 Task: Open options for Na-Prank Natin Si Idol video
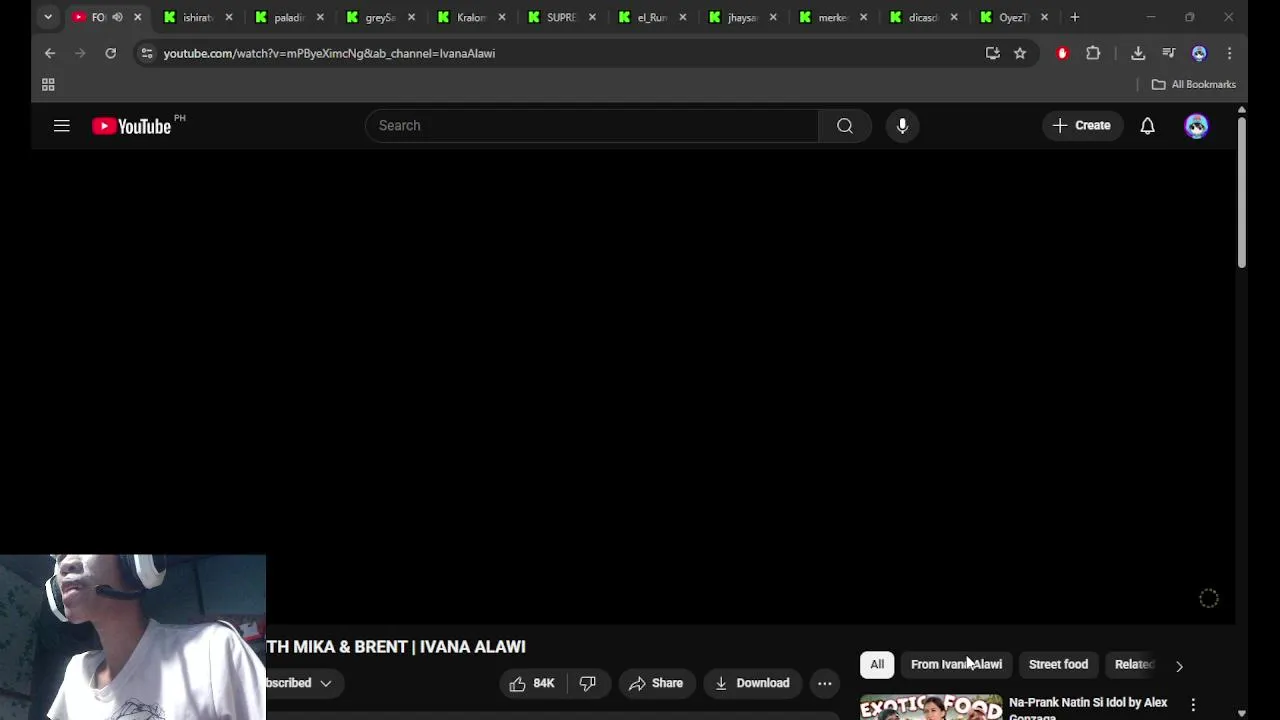[1193, 705]
